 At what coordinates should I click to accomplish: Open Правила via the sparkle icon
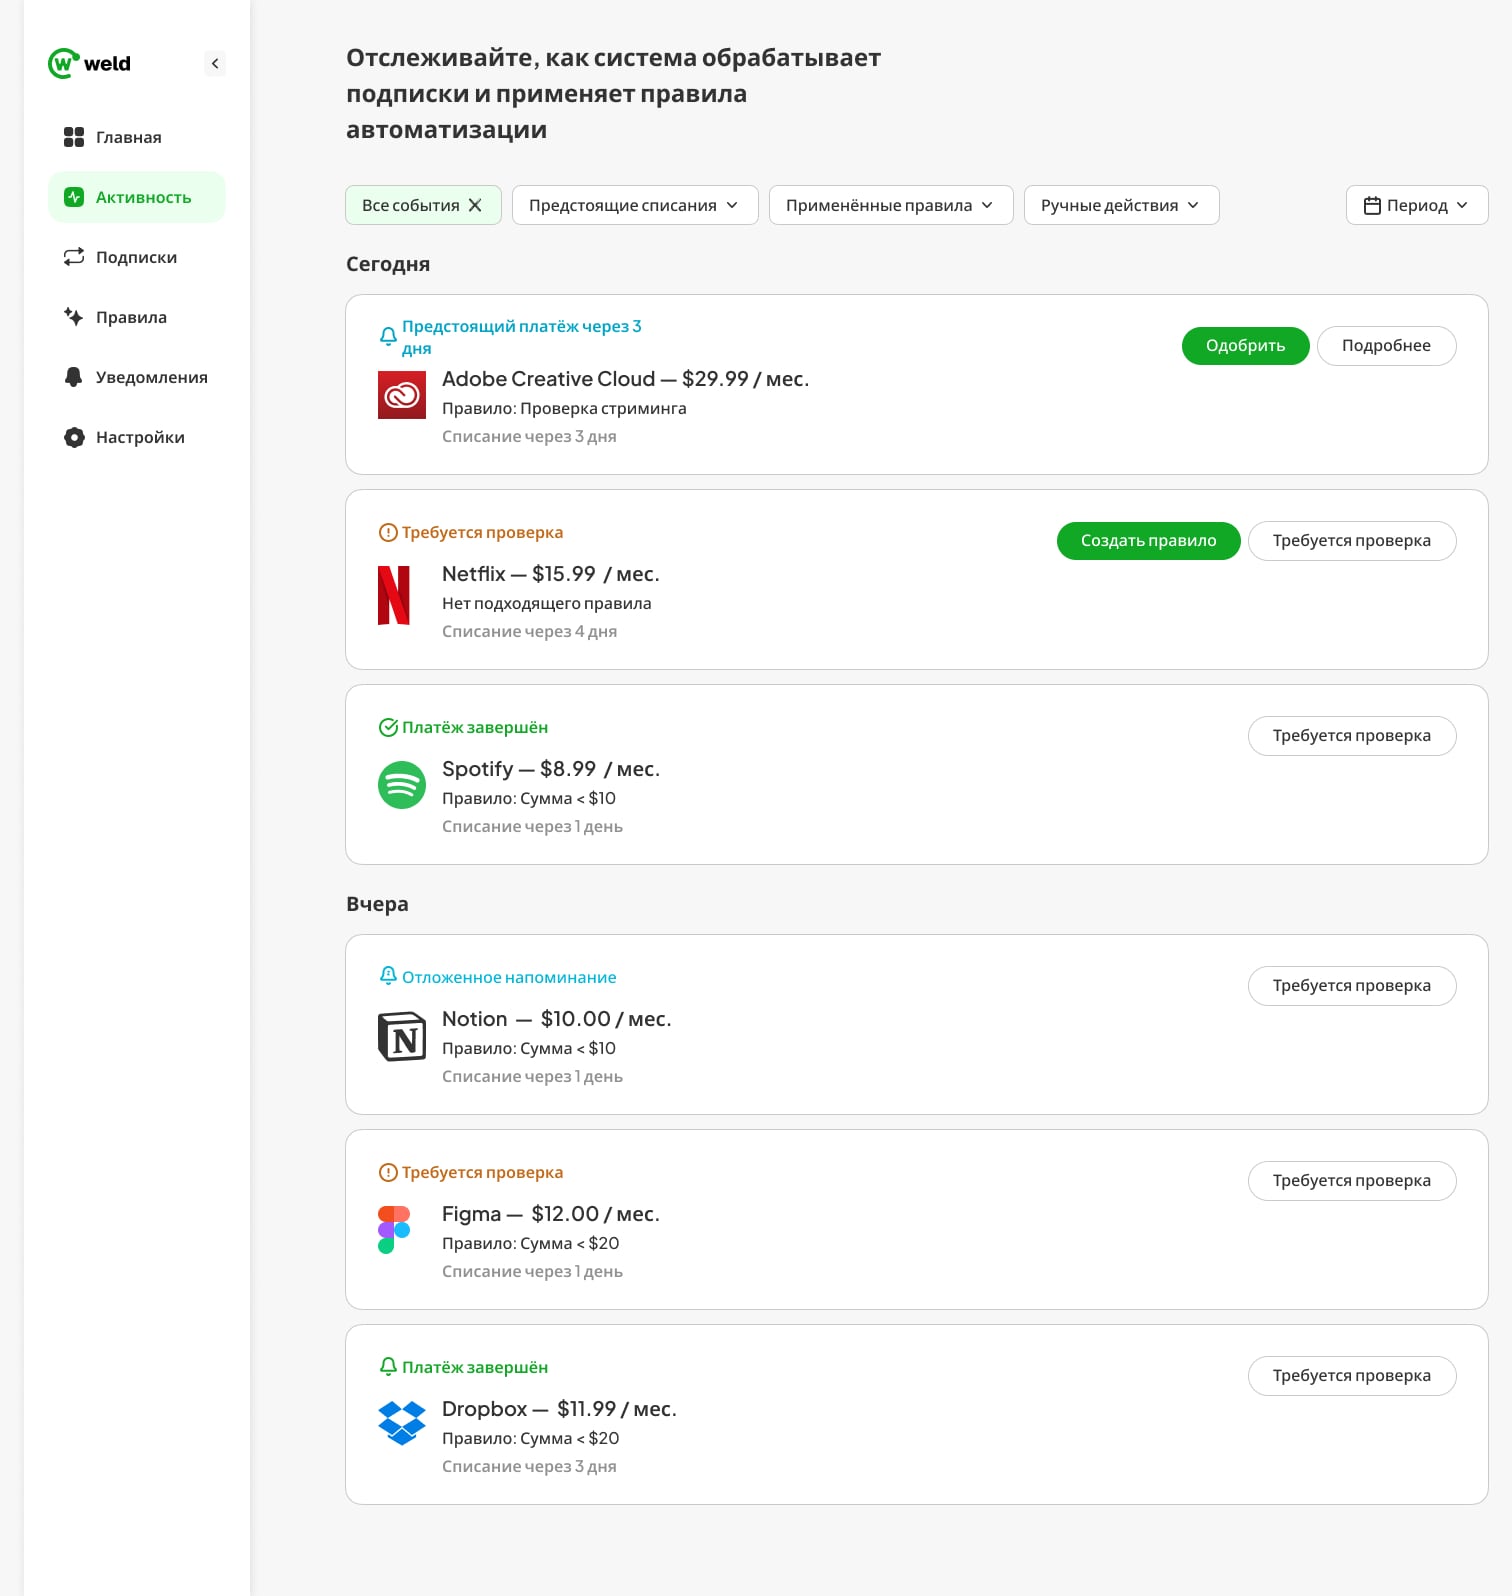click(x=74, y=317)
